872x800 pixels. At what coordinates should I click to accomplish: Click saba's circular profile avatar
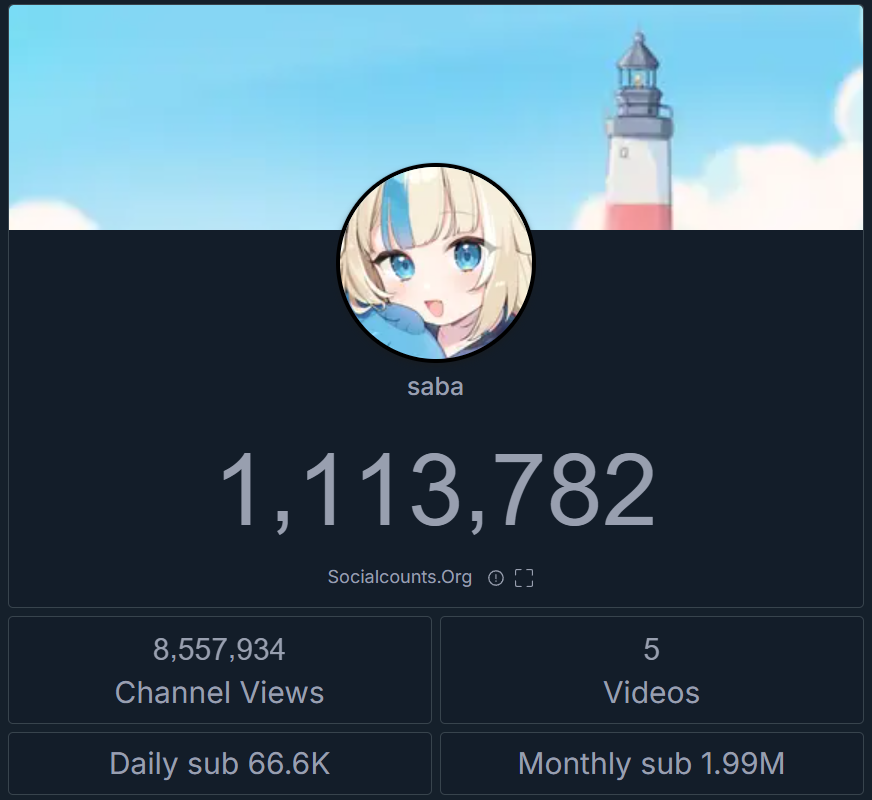436,261
